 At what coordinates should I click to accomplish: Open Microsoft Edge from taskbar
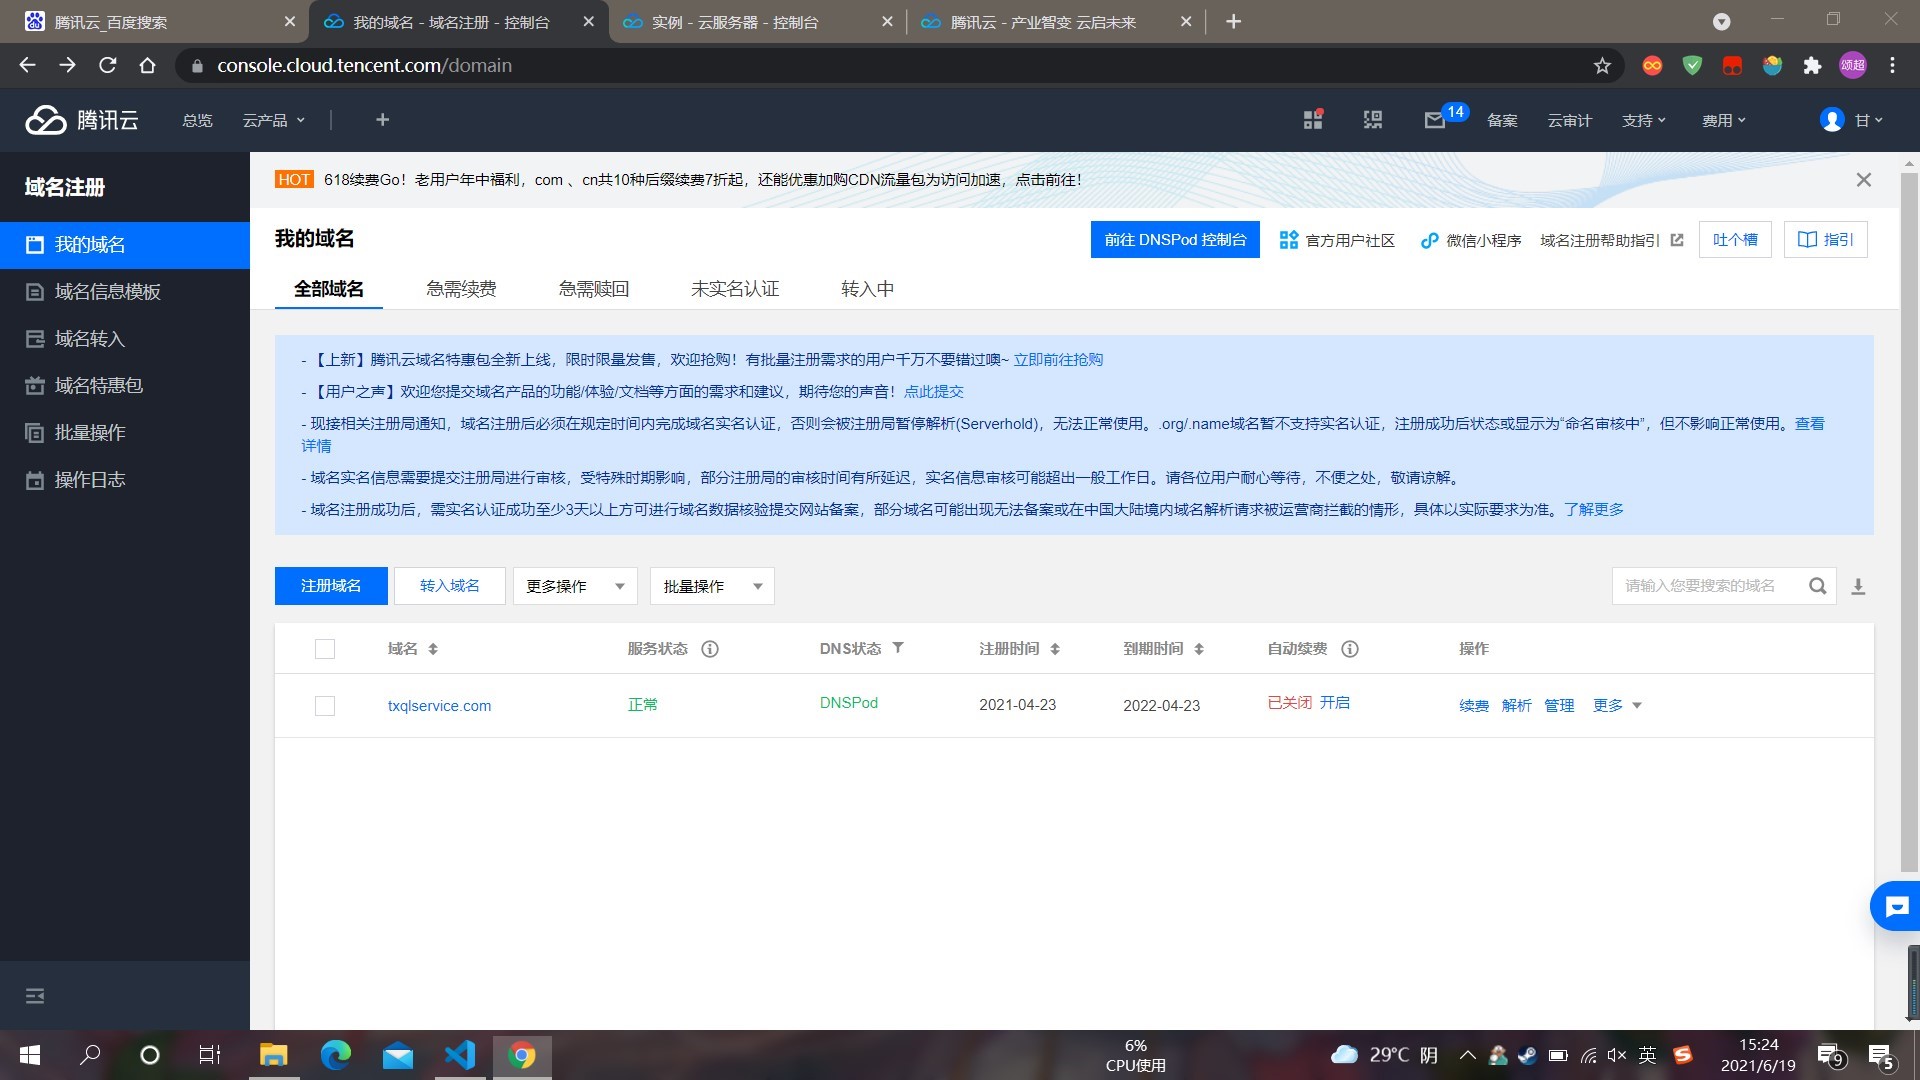pos(336,1055)
